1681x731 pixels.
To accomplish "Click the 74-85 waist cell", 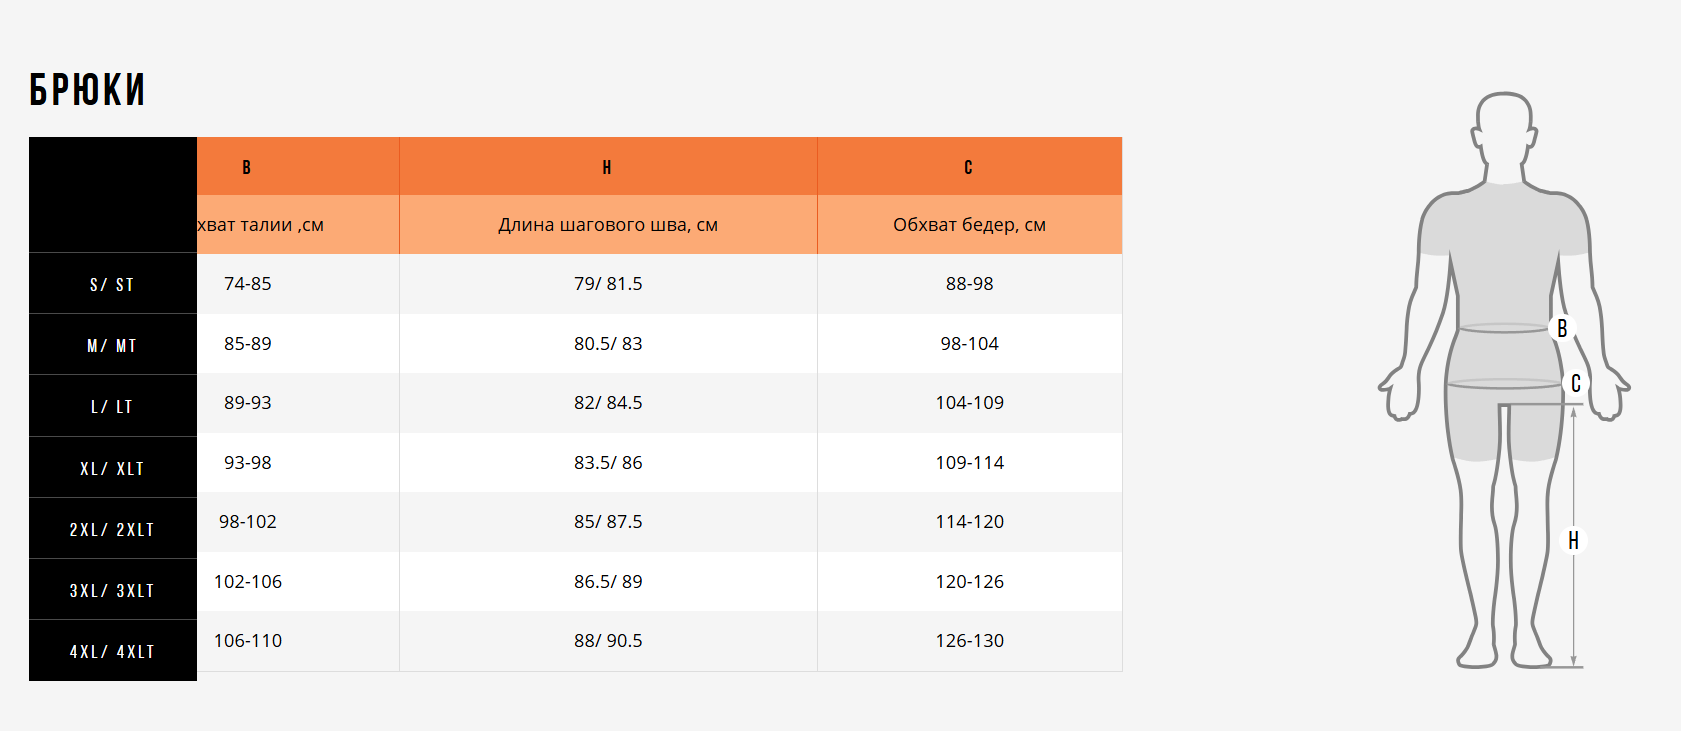I will (248, 284).
